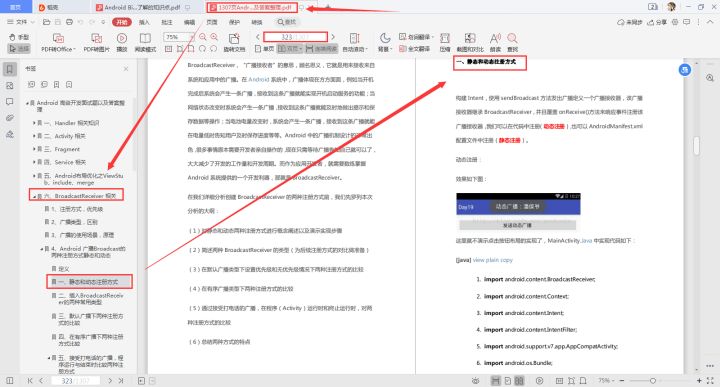Toggle eye protection mode in status bar
Screen dimensions: 720x387
coord(476,381)
